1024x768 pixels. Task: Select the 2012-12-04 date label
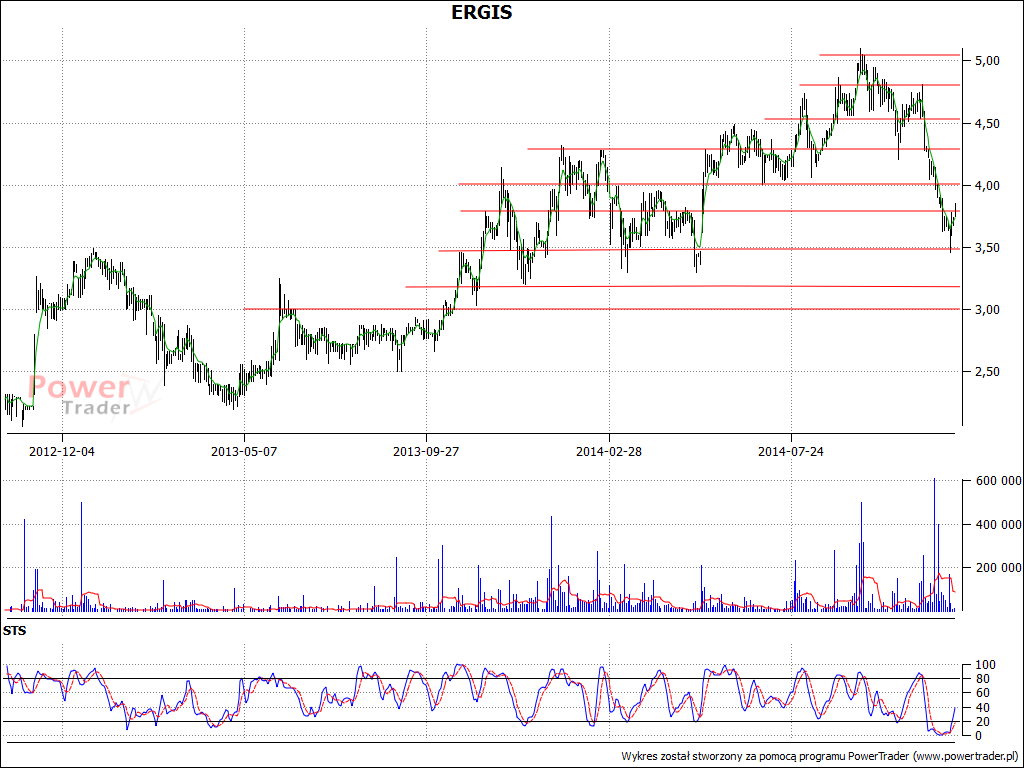[x=62, y=452]
